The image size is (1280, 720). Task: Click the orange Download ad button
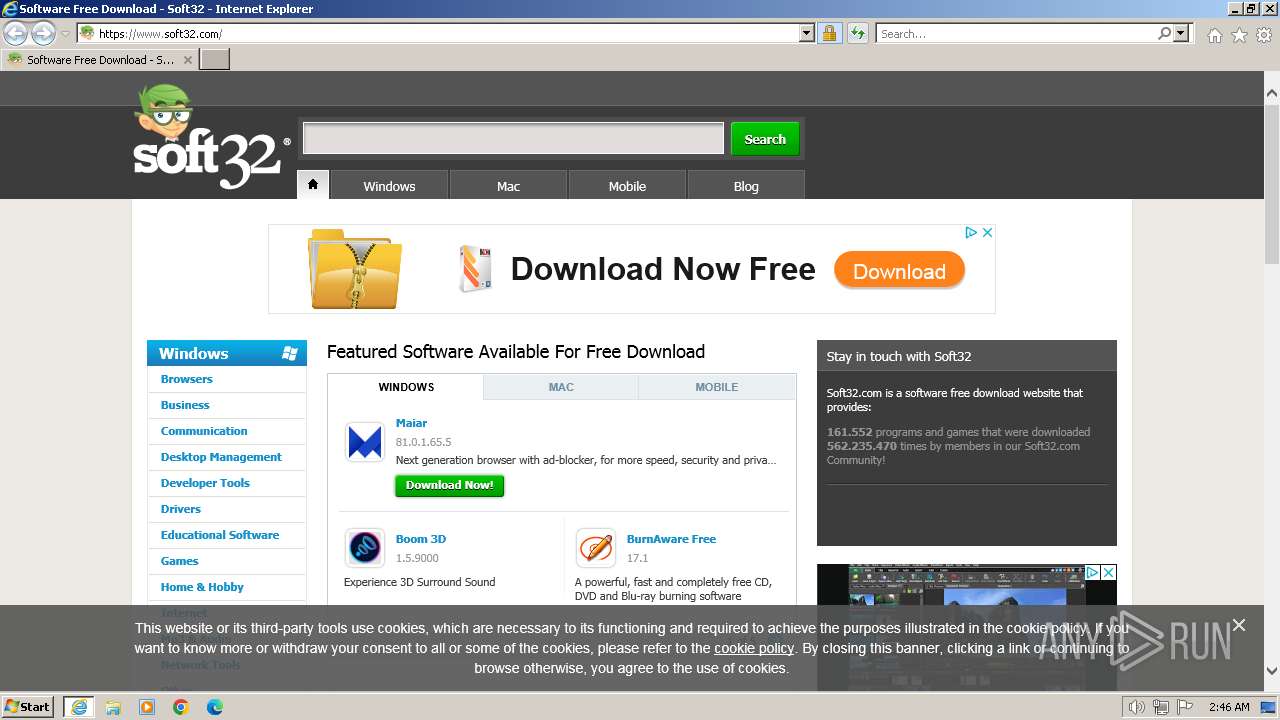click(x=899, y=271)
